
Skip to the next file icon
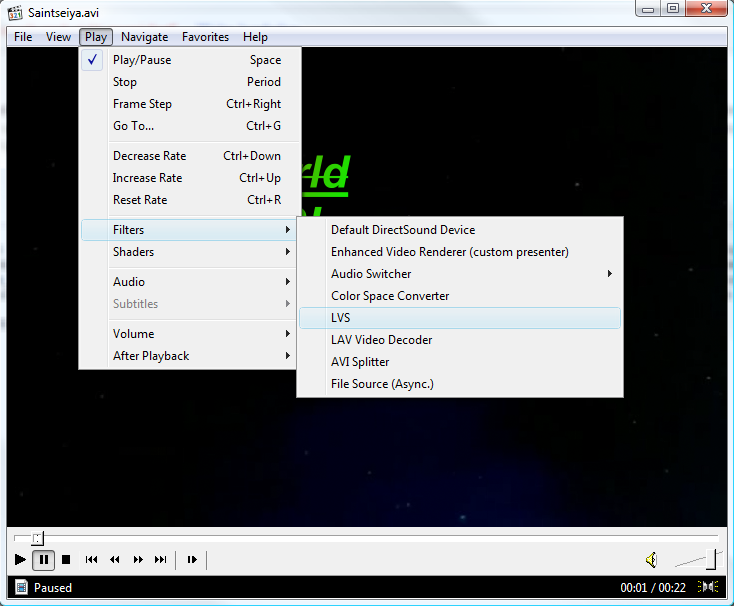tap(160, 560)
